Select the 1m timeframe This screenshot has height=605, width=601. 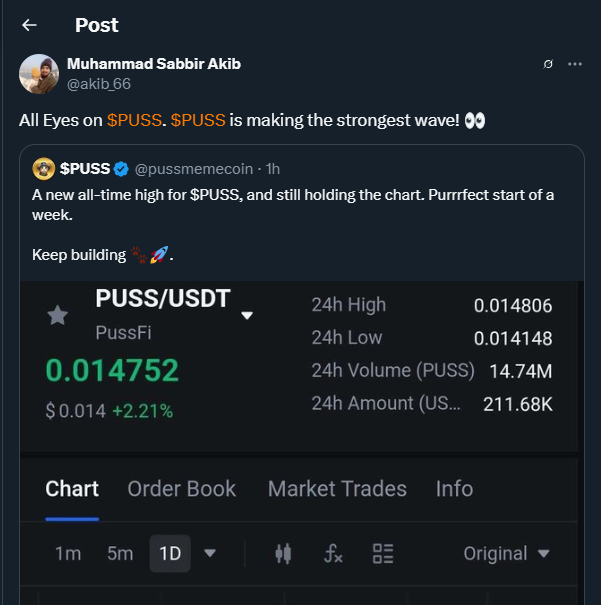(x=68, y=553)
